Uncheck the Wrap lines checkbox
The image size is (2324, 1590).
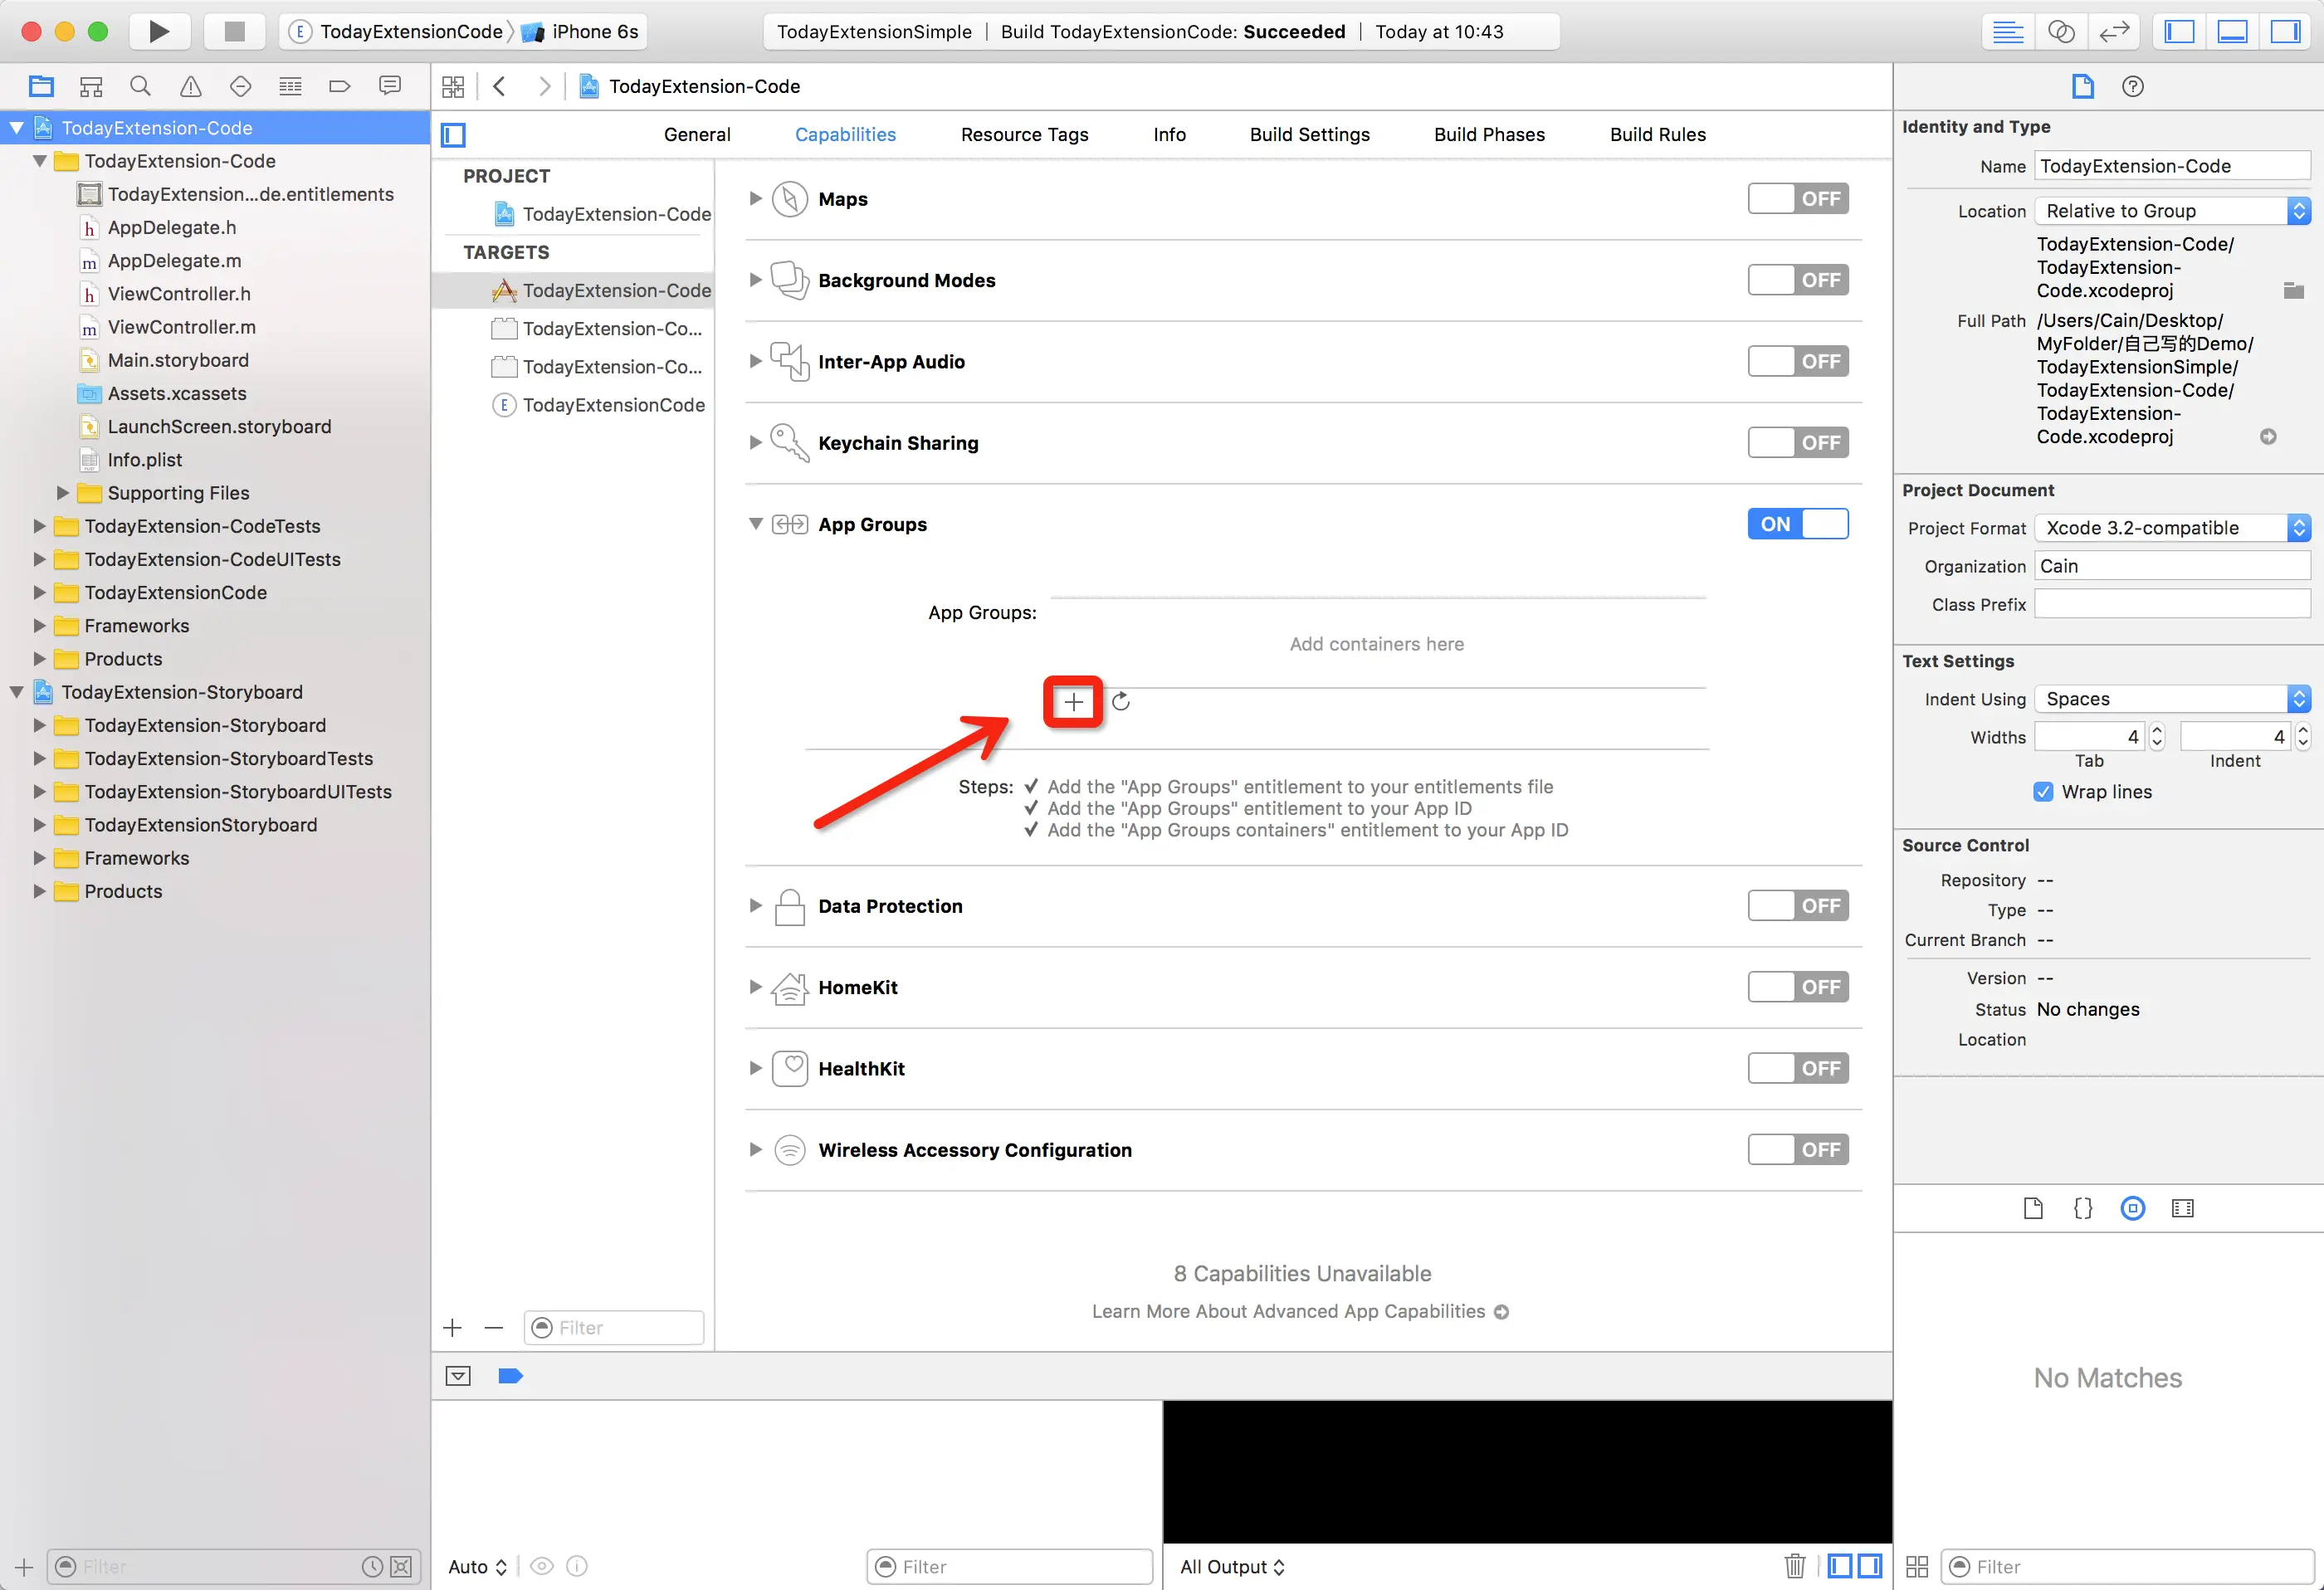coord(2043,792)
